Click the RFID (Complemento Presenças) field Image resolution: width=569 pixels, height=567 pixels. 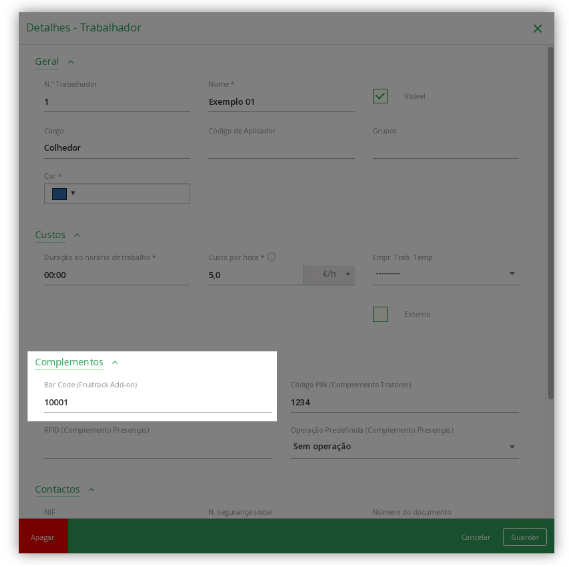pyautogui.click(x=158, y=449)
